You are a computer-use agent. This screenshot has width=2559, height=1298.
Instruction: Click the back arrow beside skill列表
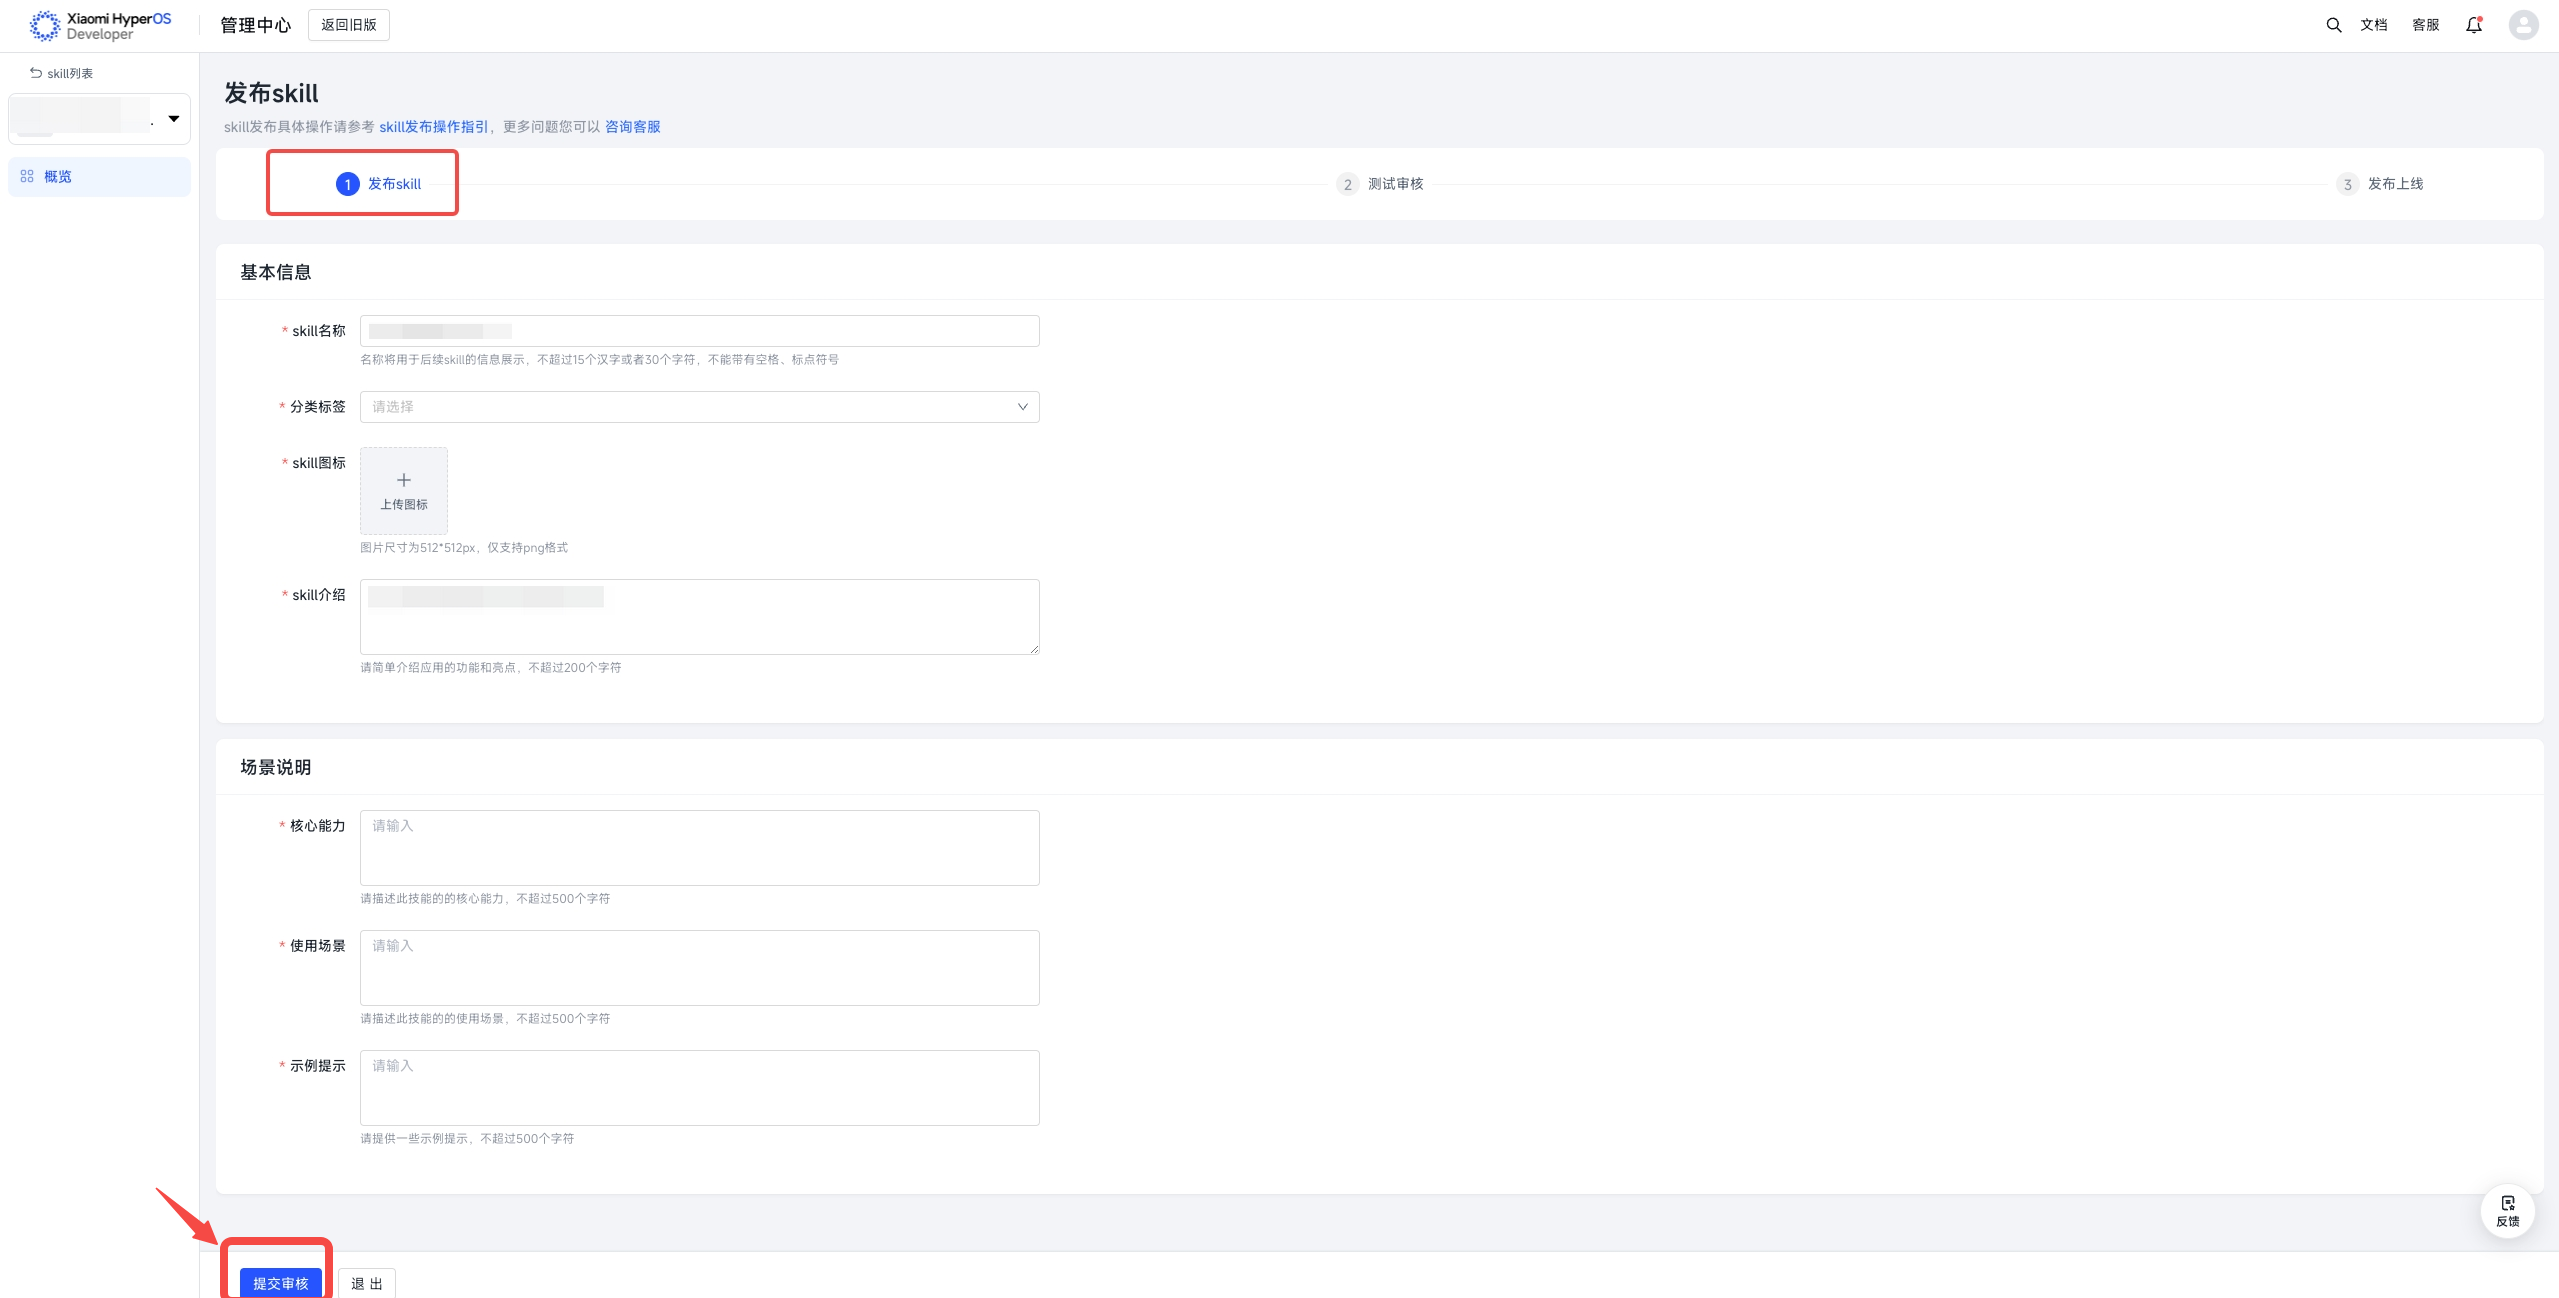click(x=36, y=73)
